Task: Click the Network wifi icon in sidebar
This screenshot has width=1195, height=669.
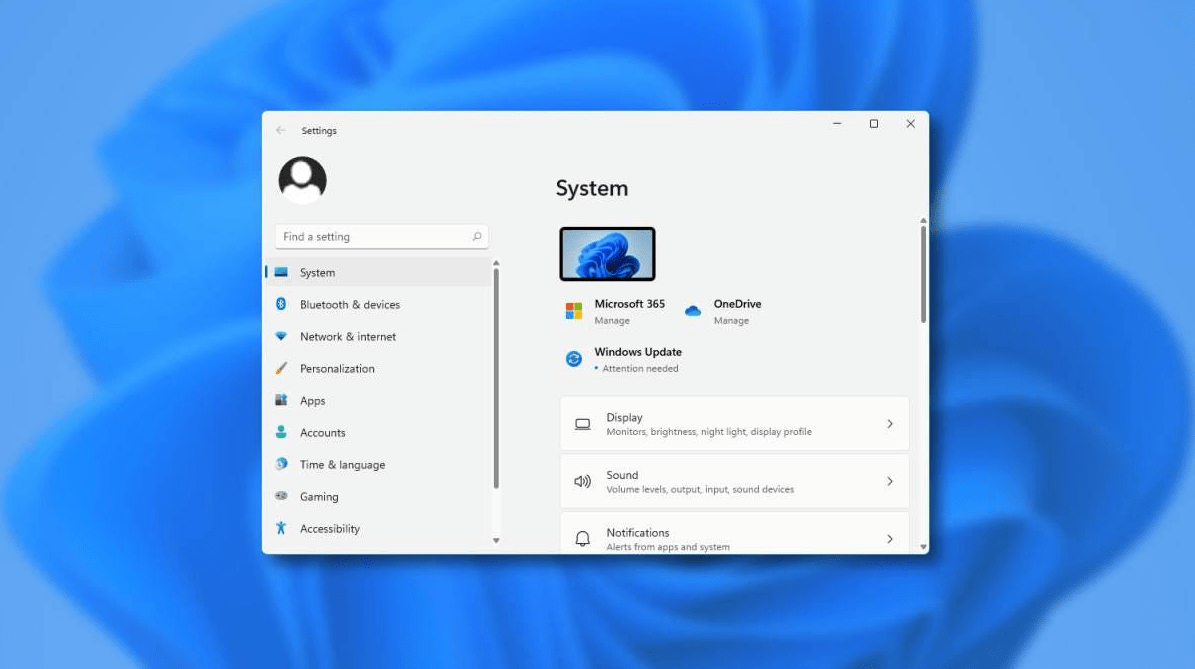Action: coord(281,336)
